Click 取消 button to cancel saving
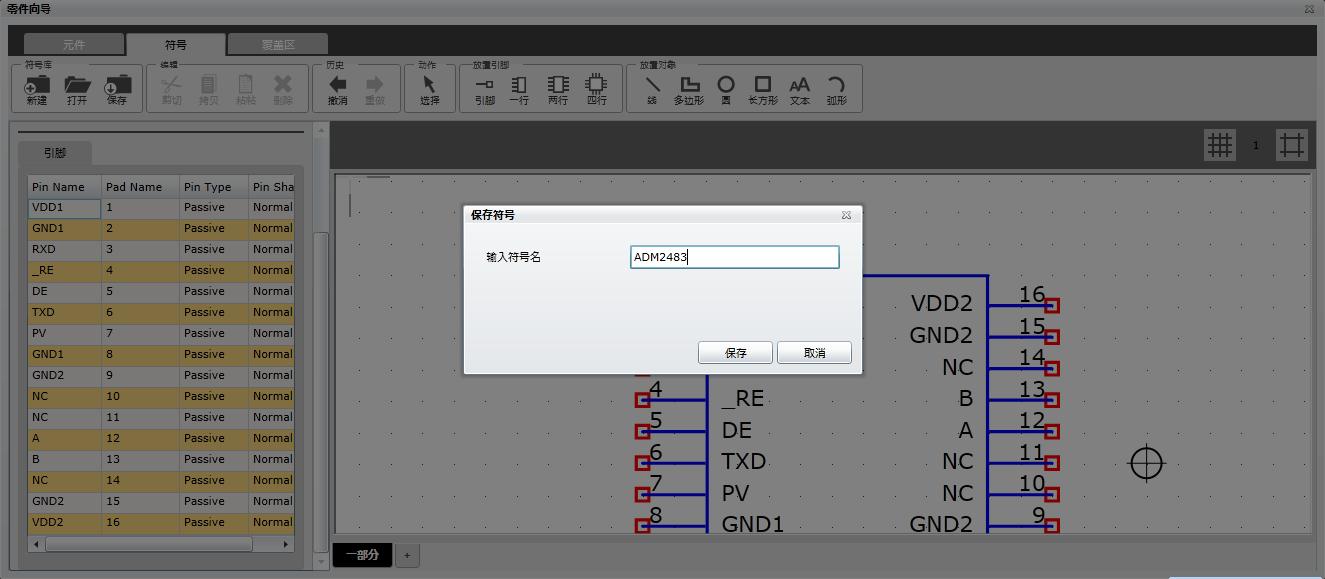The width and height of the screenshot is (1325, 579). (814, 353)
